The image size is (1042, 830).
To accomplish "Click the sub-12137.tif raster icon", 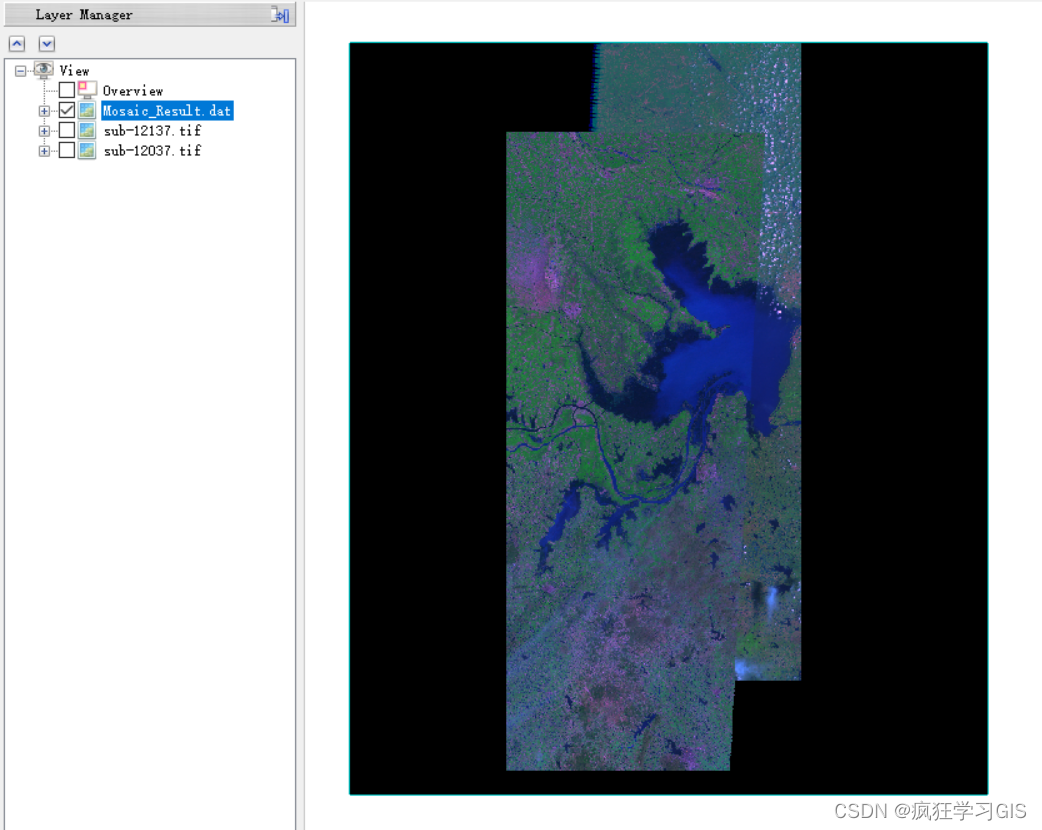I will [87, 130].
